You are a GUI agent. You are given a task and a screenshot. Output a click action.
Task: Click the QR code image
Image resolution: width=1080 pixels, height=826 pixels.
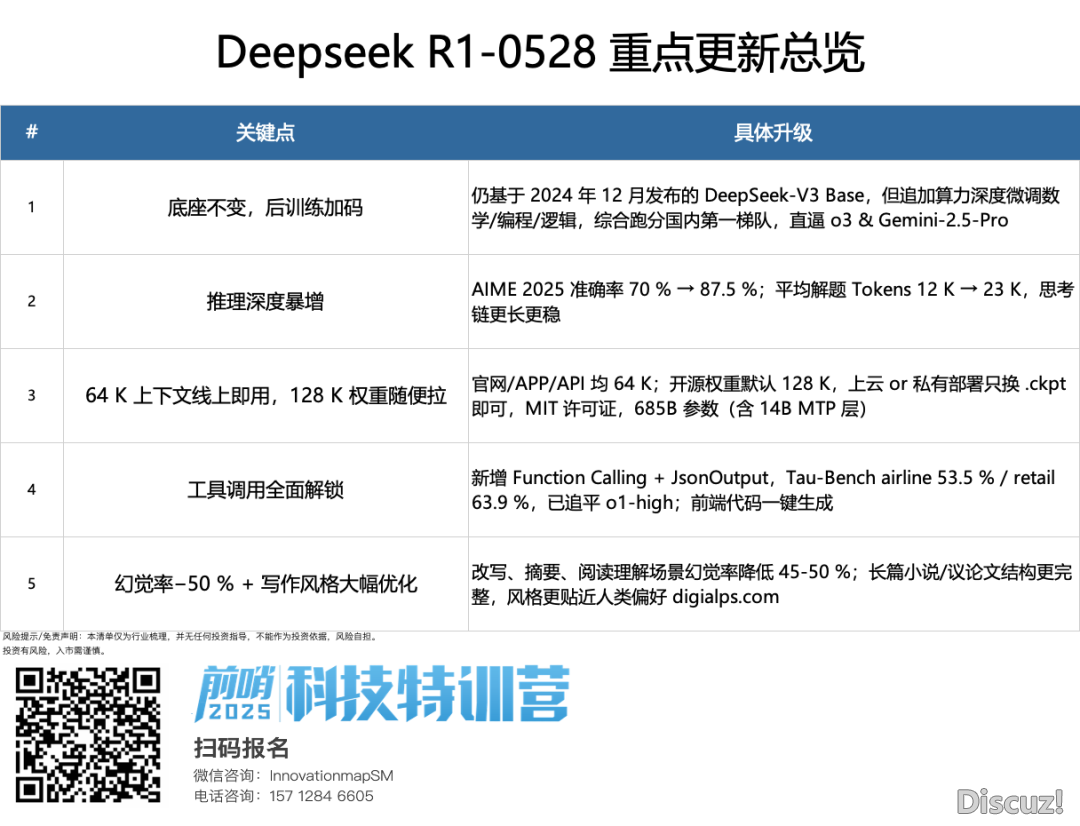click(x=88, y=735)
